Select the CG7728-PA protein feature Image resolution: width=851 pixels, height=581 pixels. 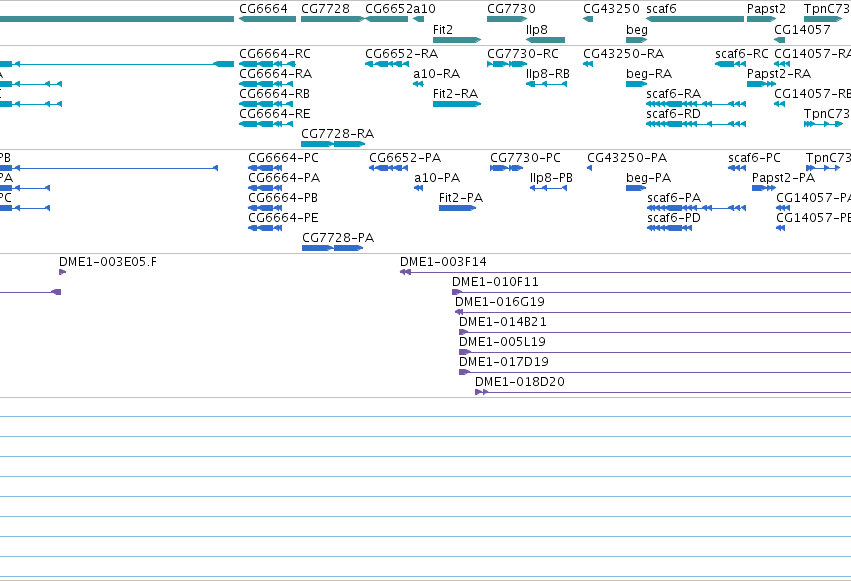(x=333, y=248)
